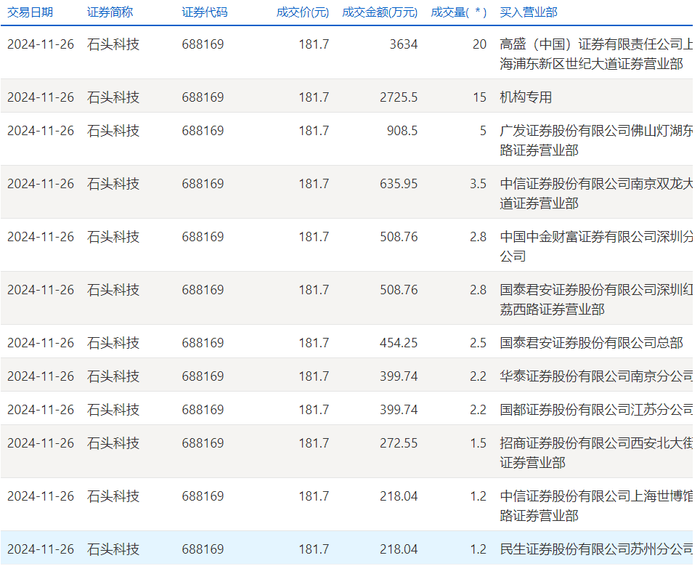Viewport: 700px width, 566px height.
Task: Select the 2725.5 transaction amount cell
Action: 399,97
